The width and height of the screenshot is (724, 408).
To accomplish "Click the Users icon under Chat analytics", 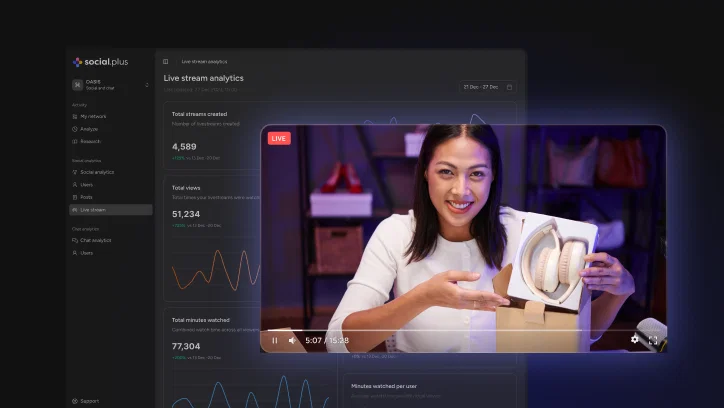I will pyautogui.click(x=75, y=253).
